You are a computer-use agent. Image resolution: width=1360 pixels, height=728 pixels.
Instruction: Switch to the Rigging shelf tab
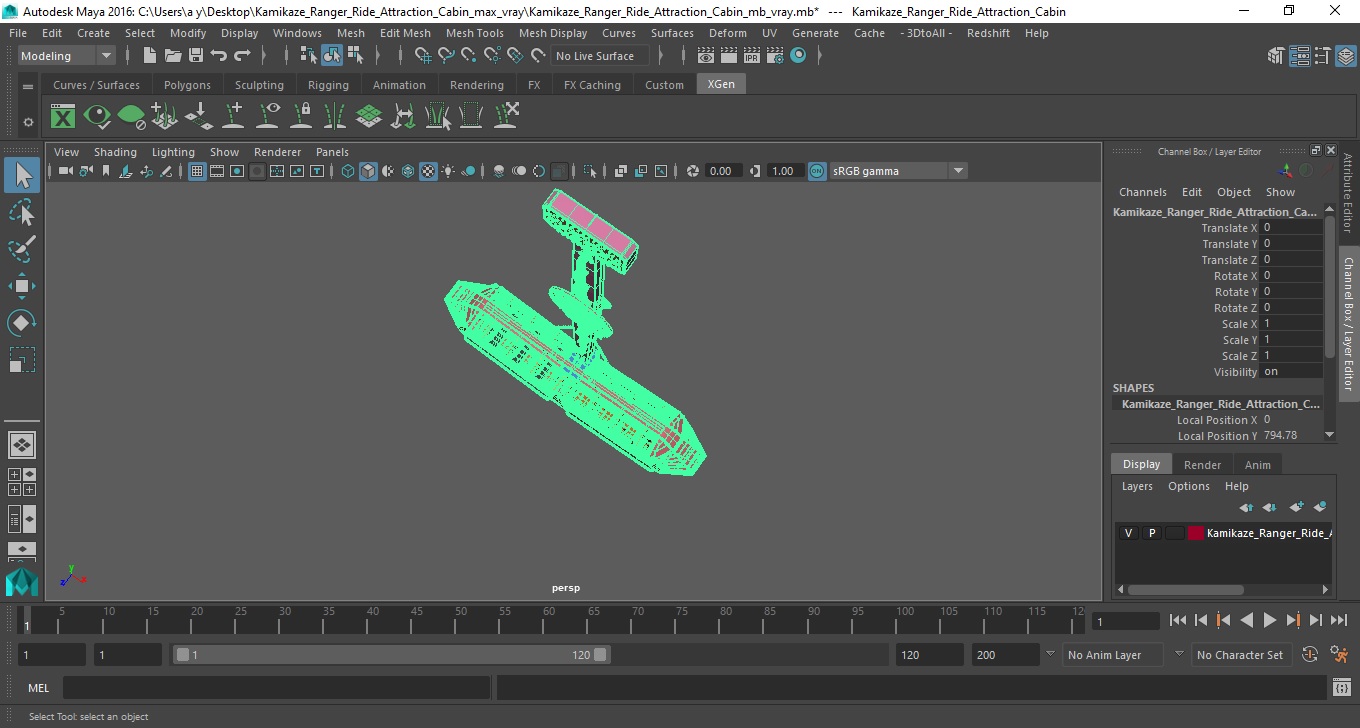328,85
